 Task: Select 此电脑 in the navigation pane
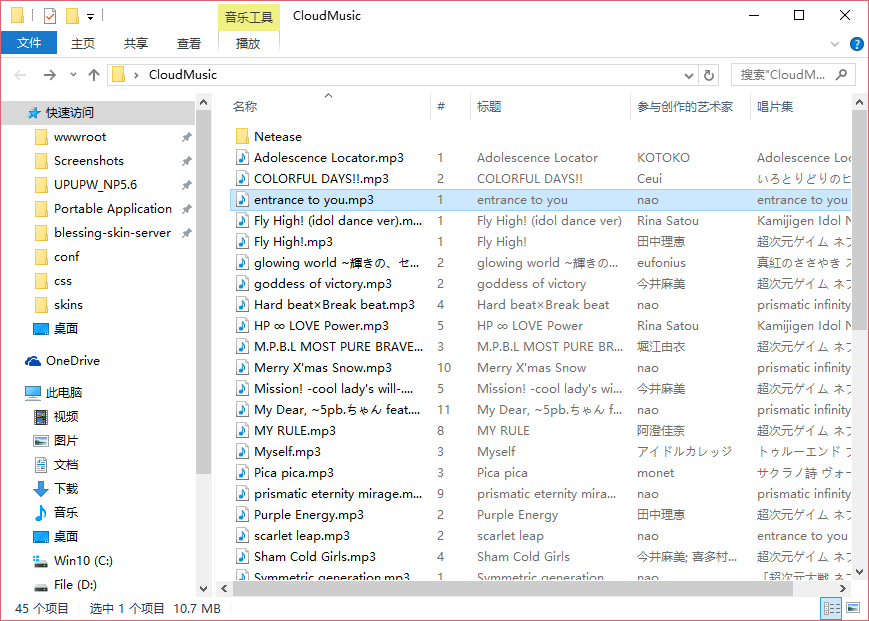coord(64,393)
